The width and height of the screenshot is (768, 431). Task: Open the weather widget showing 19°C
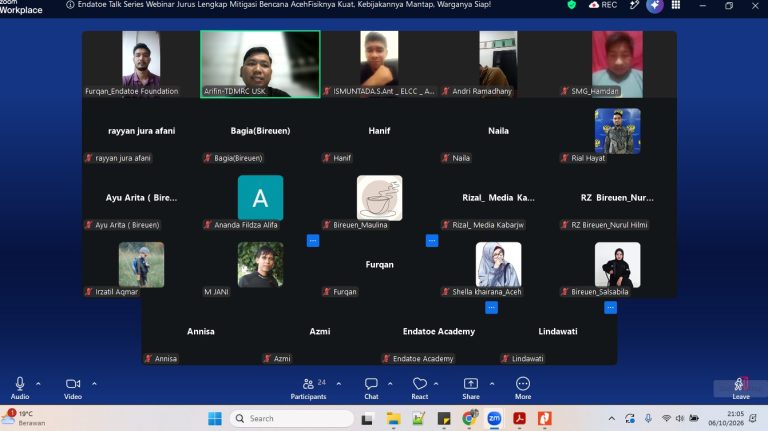[24, 418]
